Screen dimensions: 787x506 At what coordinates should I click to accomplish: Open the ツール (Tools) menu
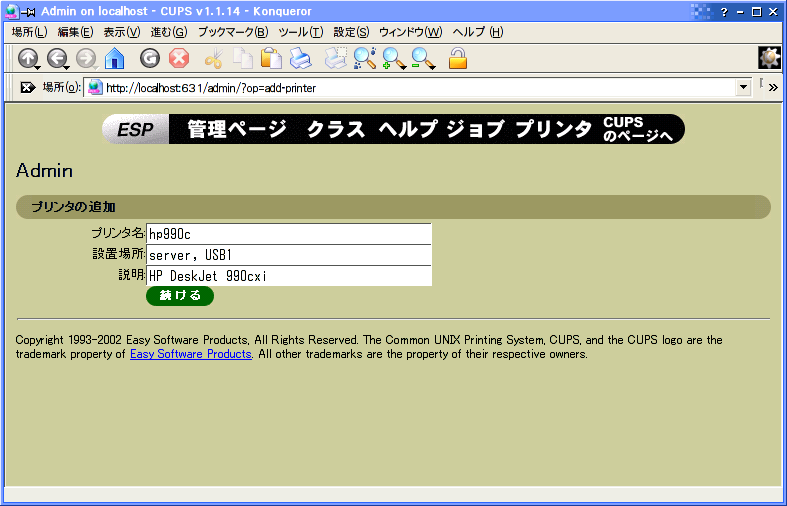[x=300, y=32]
